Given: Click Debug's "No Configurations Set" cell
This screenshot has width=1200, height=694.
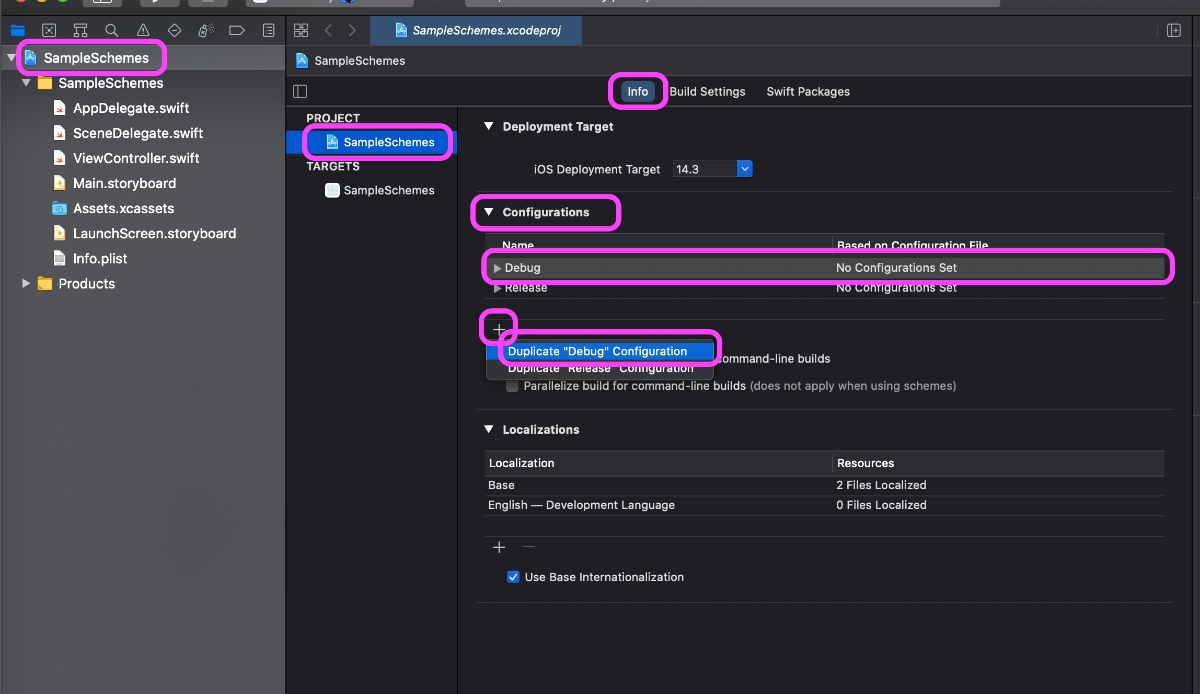Looking at the screenshot, I should pos(896,268).
